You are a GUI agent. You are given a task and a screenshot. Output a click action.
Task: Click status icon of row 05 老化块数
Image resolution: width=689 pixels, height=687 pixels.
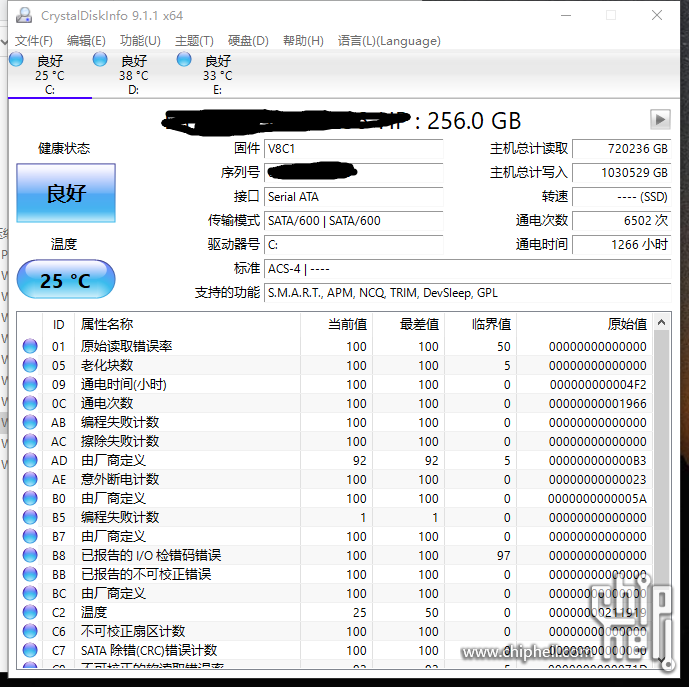click(30, 365)
